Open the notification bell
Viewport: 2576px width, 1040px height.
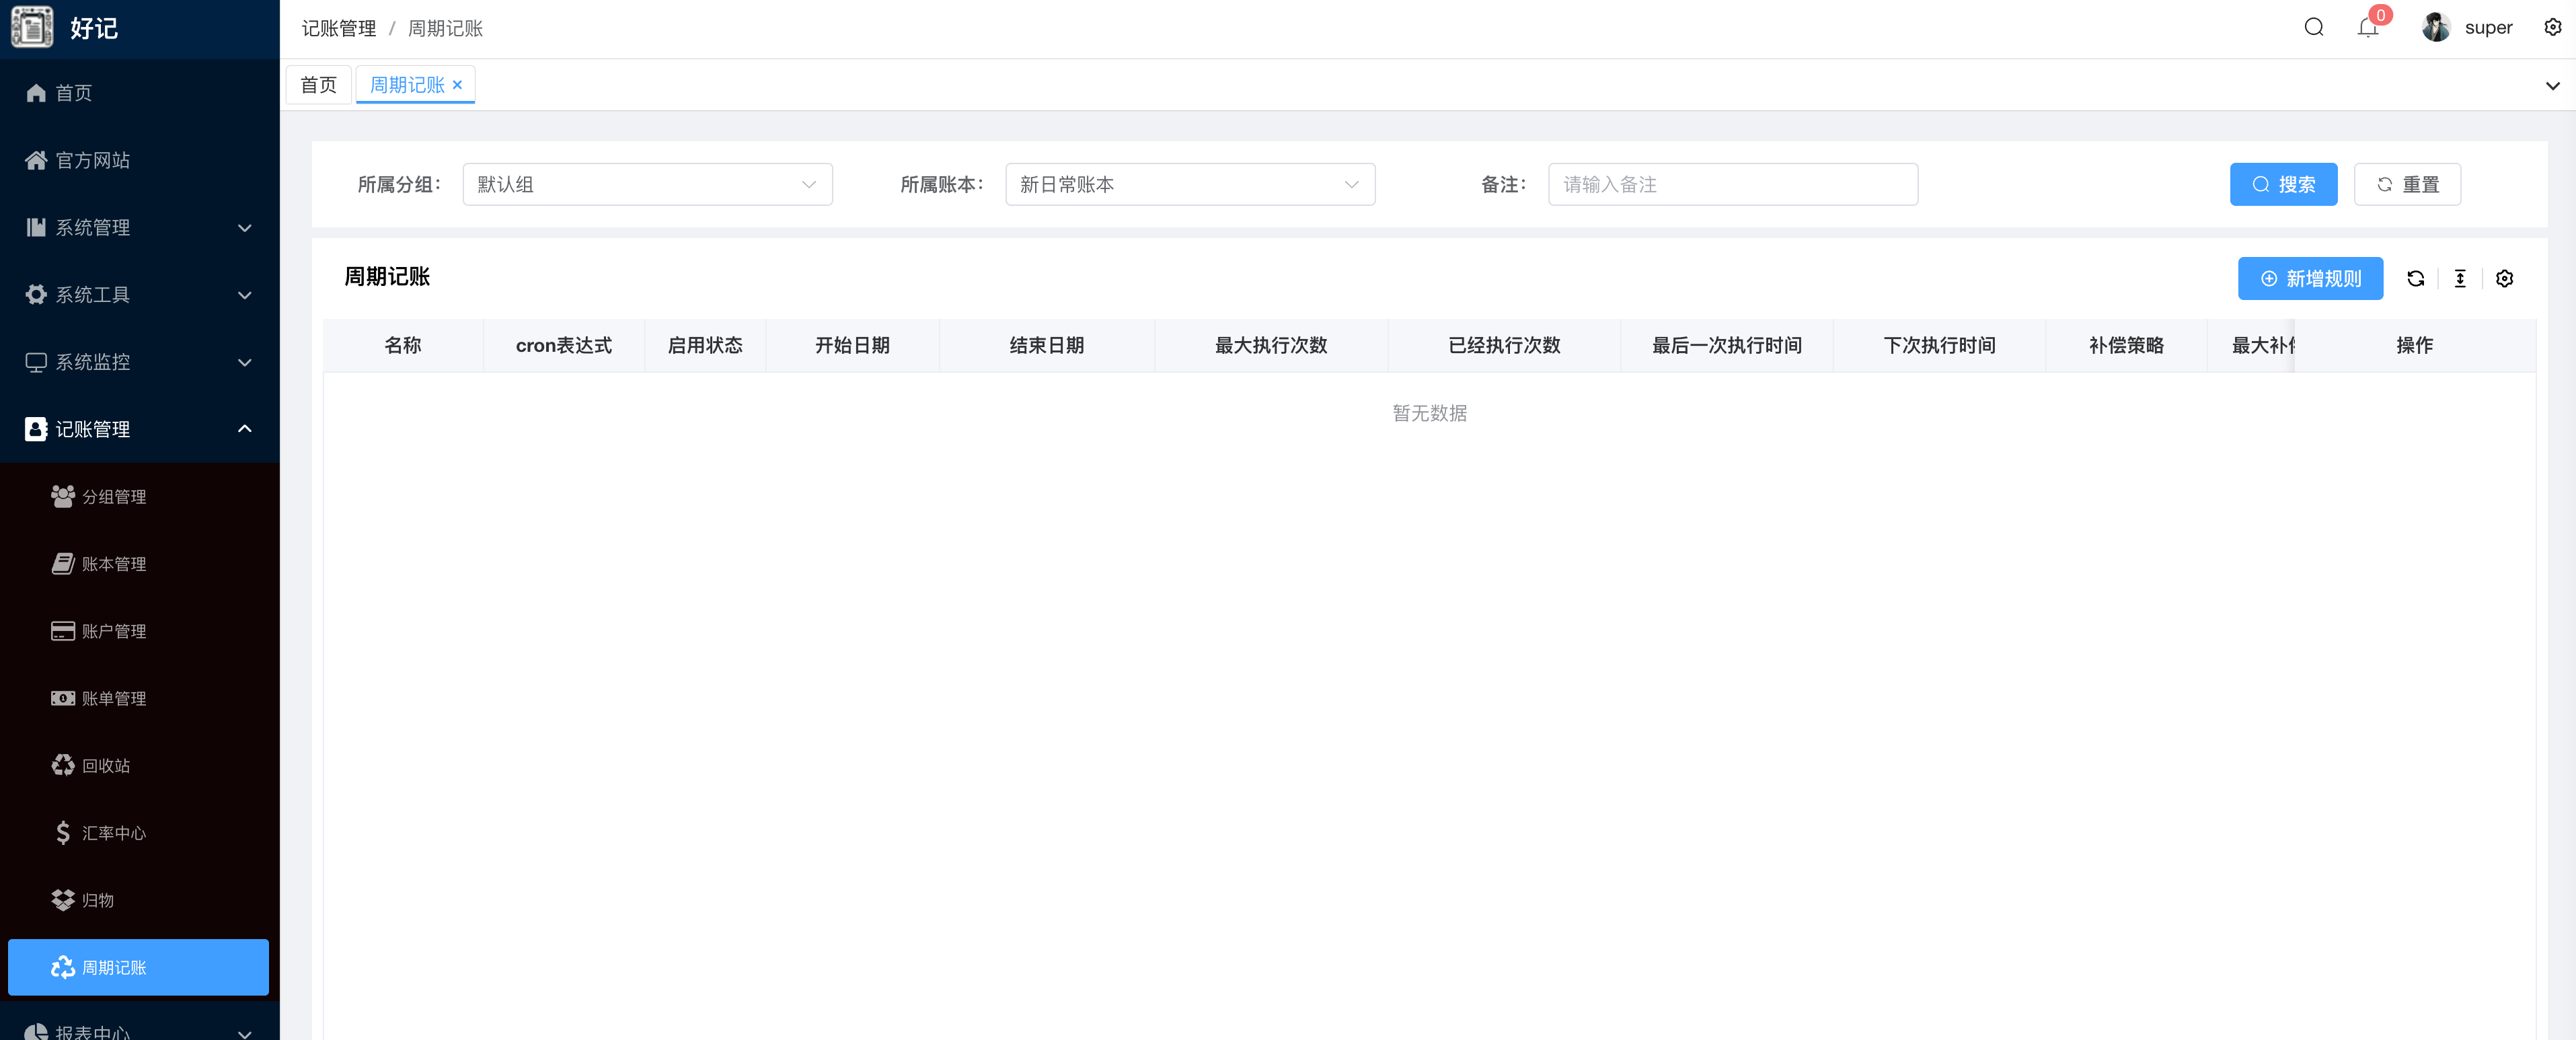[x=2367, y=28]
